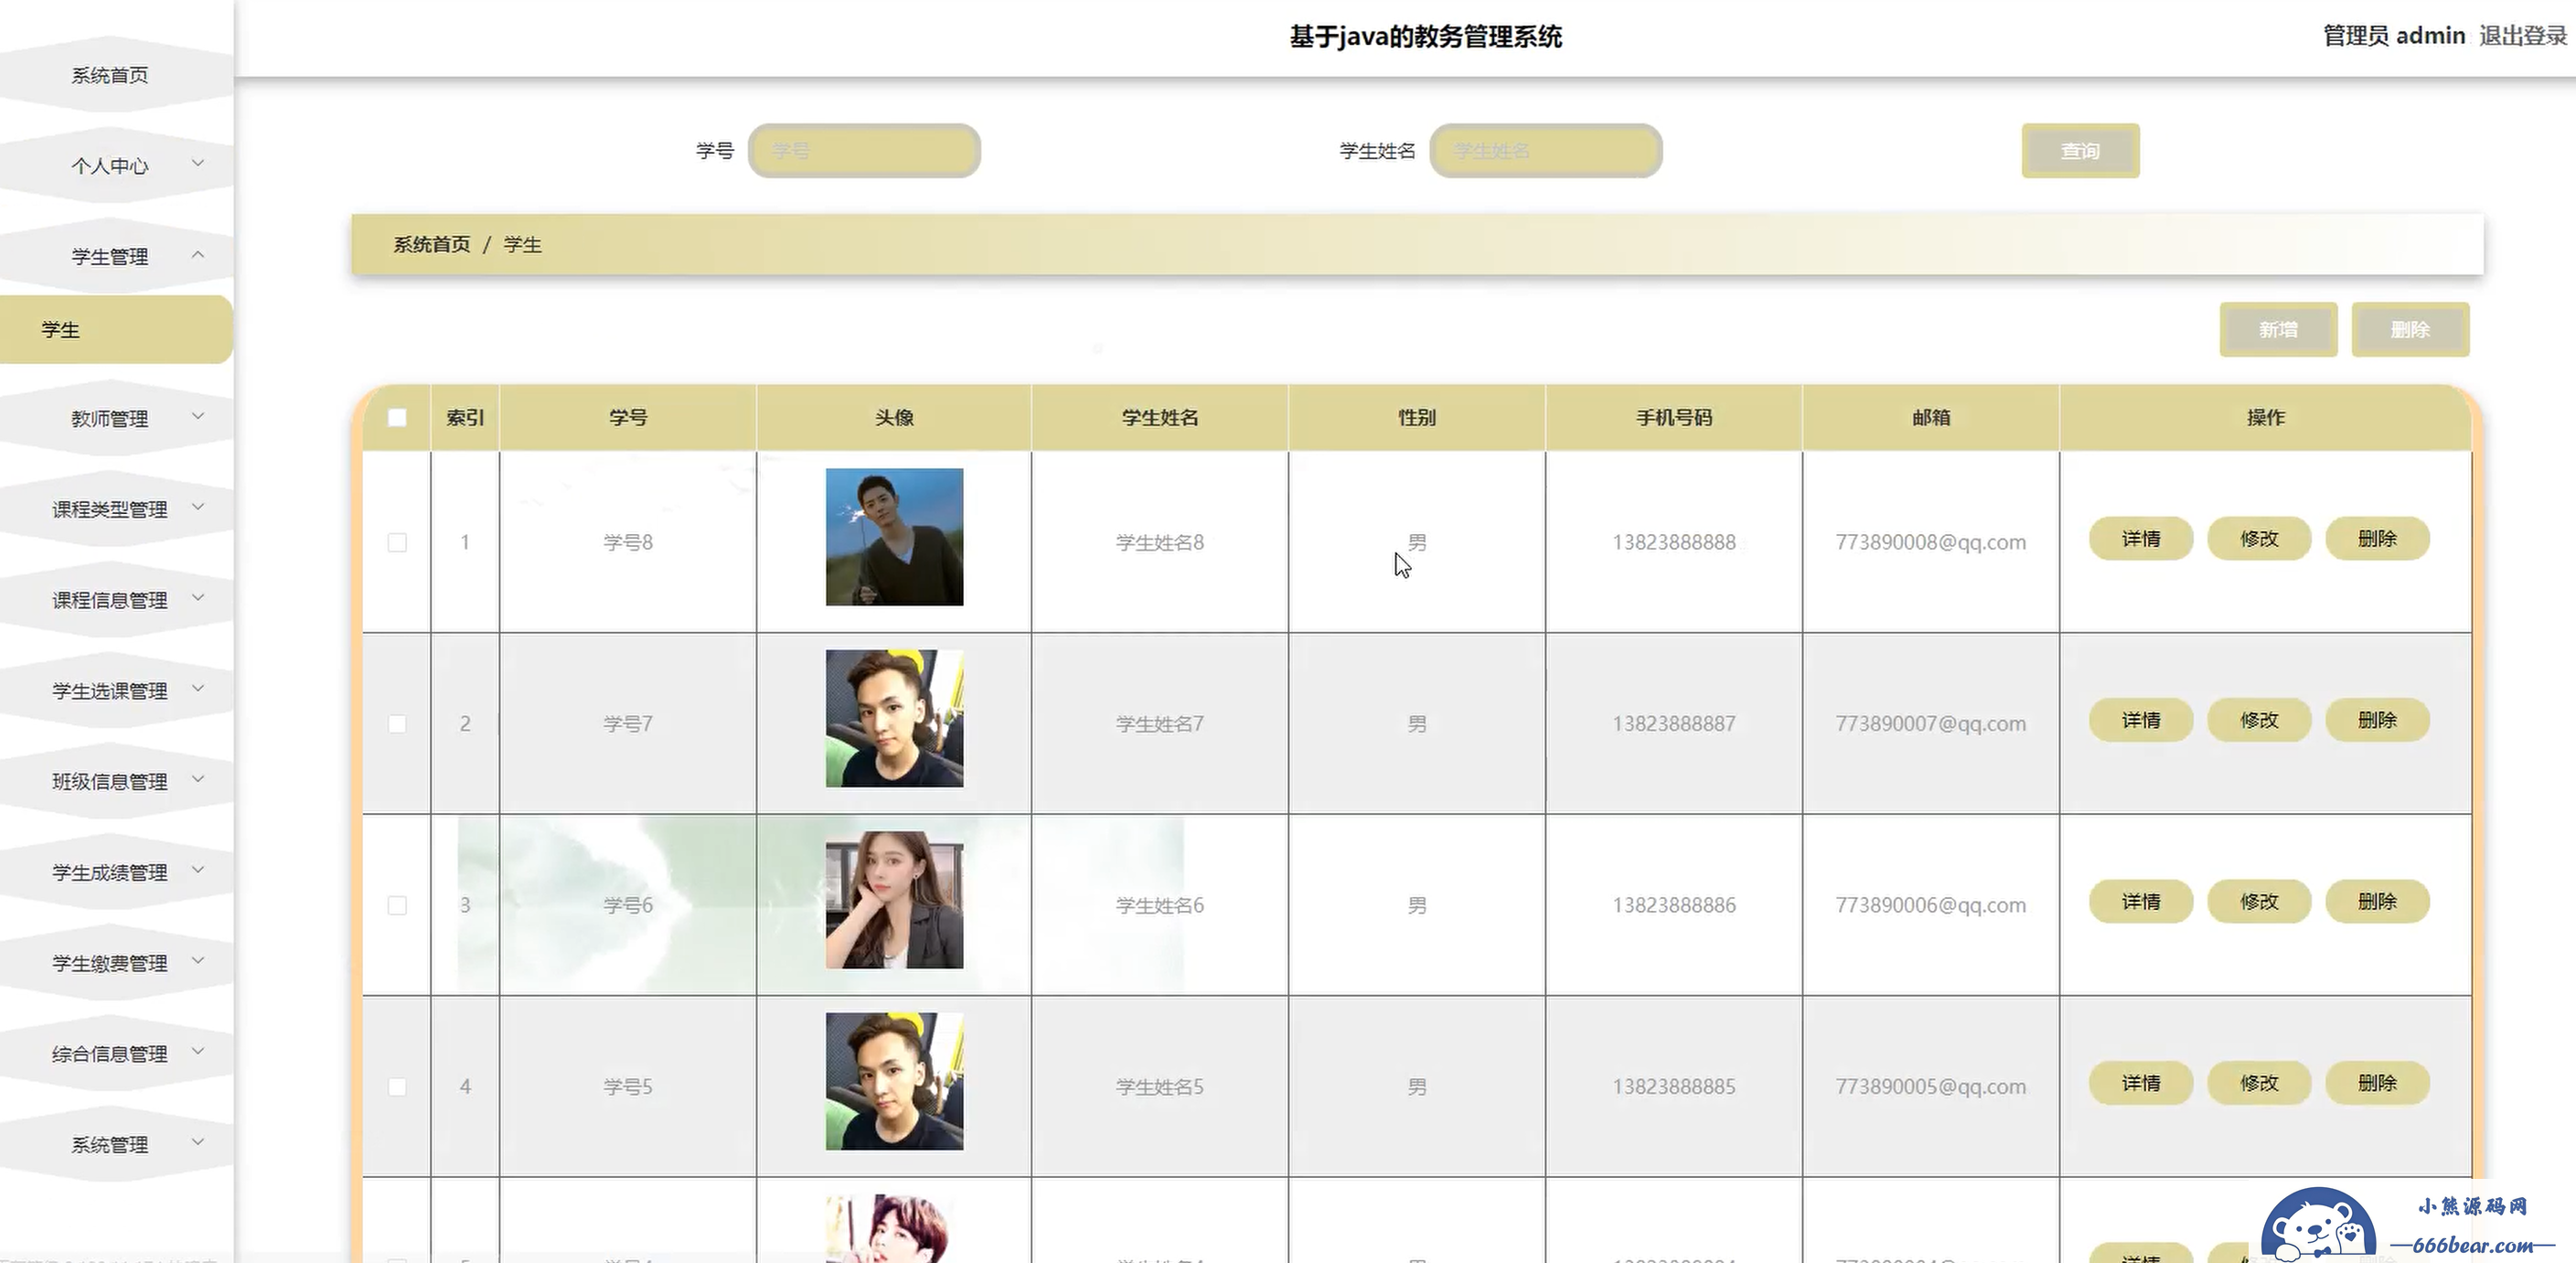Click email 773890005@qq.com
This screenshot has height=1263, width=2576.
(1931, 1087)
